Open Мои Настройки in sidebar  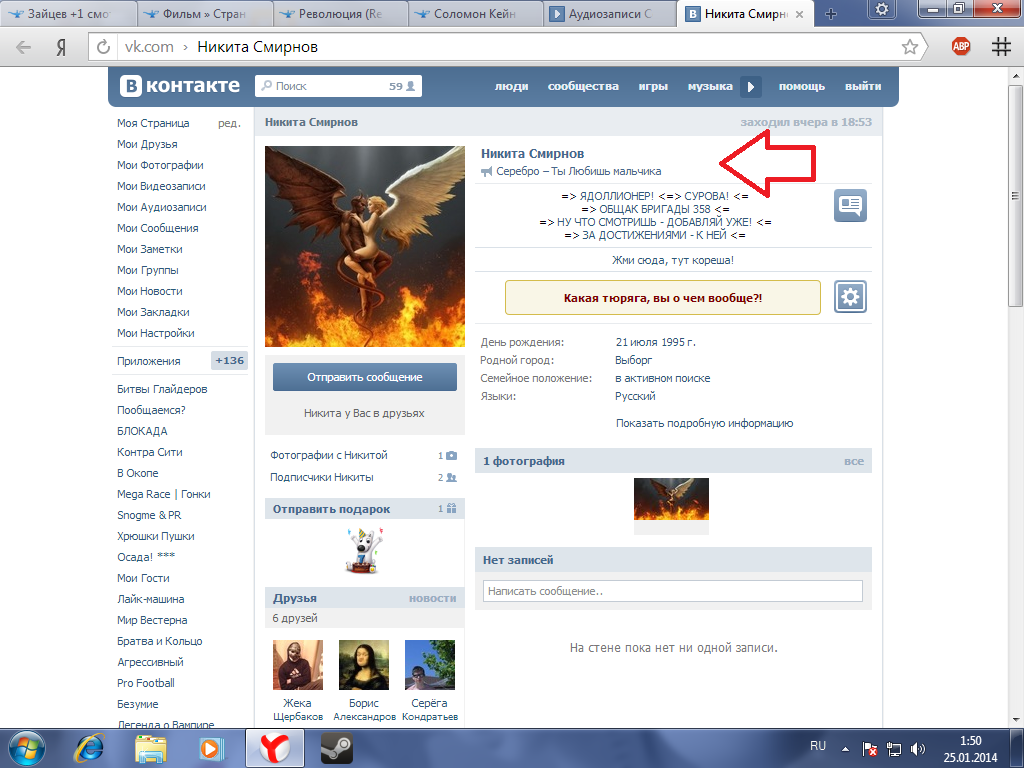click(x=155, y=333)
